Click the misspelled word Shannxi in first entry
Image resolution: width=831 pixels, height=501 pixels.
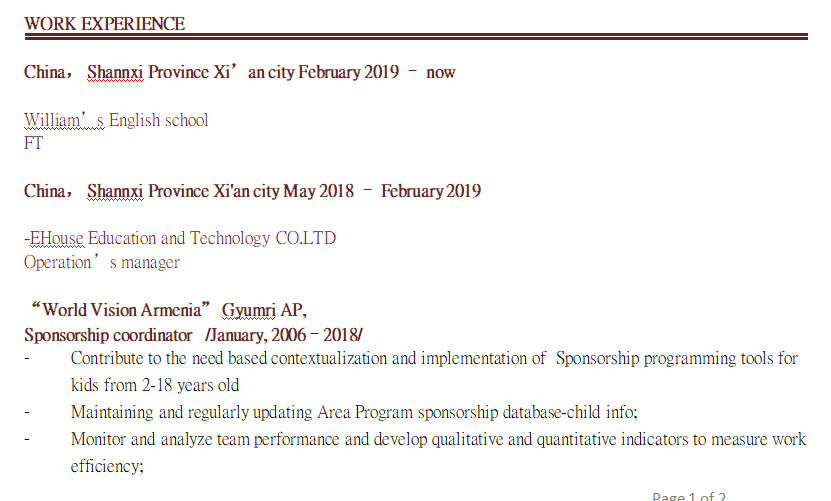(115, 73)
